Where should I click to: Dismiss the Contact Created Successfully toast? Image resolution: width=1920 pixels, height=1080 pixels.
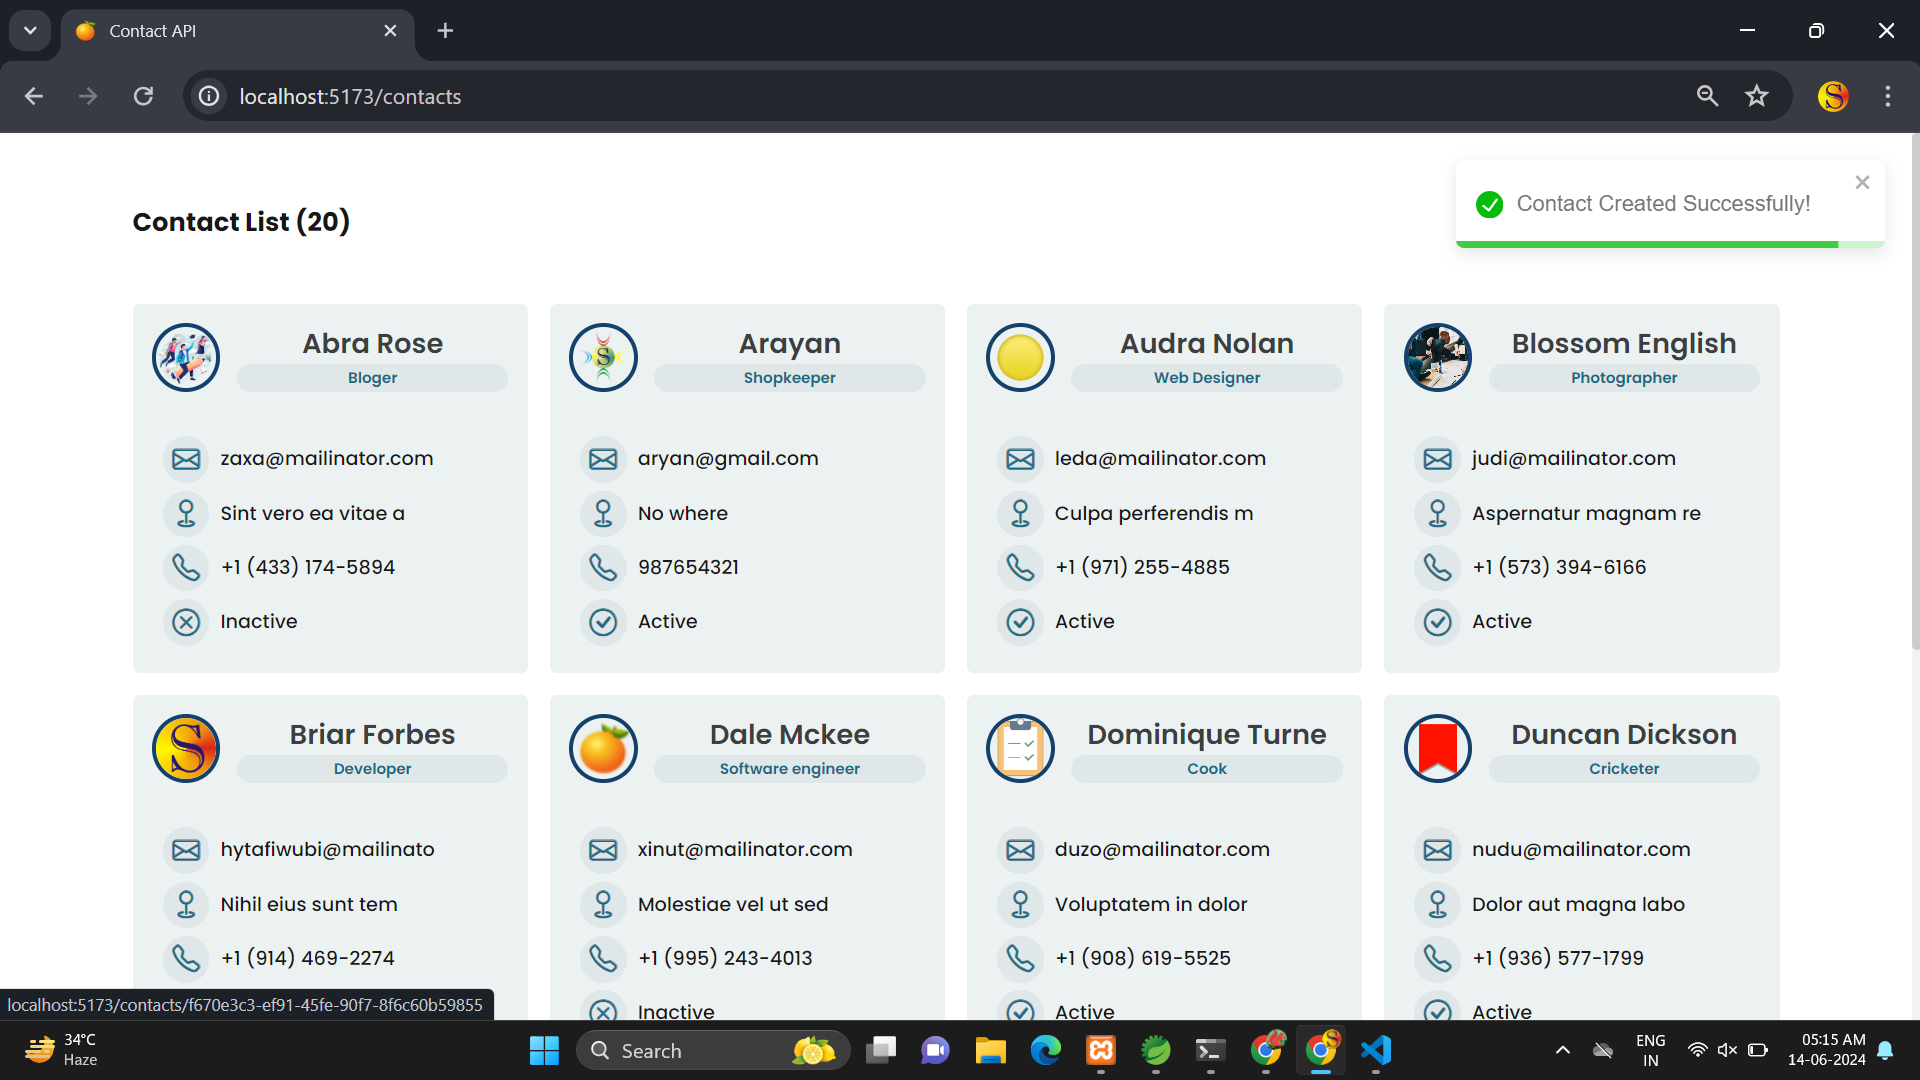click(x=1862, y=182)
